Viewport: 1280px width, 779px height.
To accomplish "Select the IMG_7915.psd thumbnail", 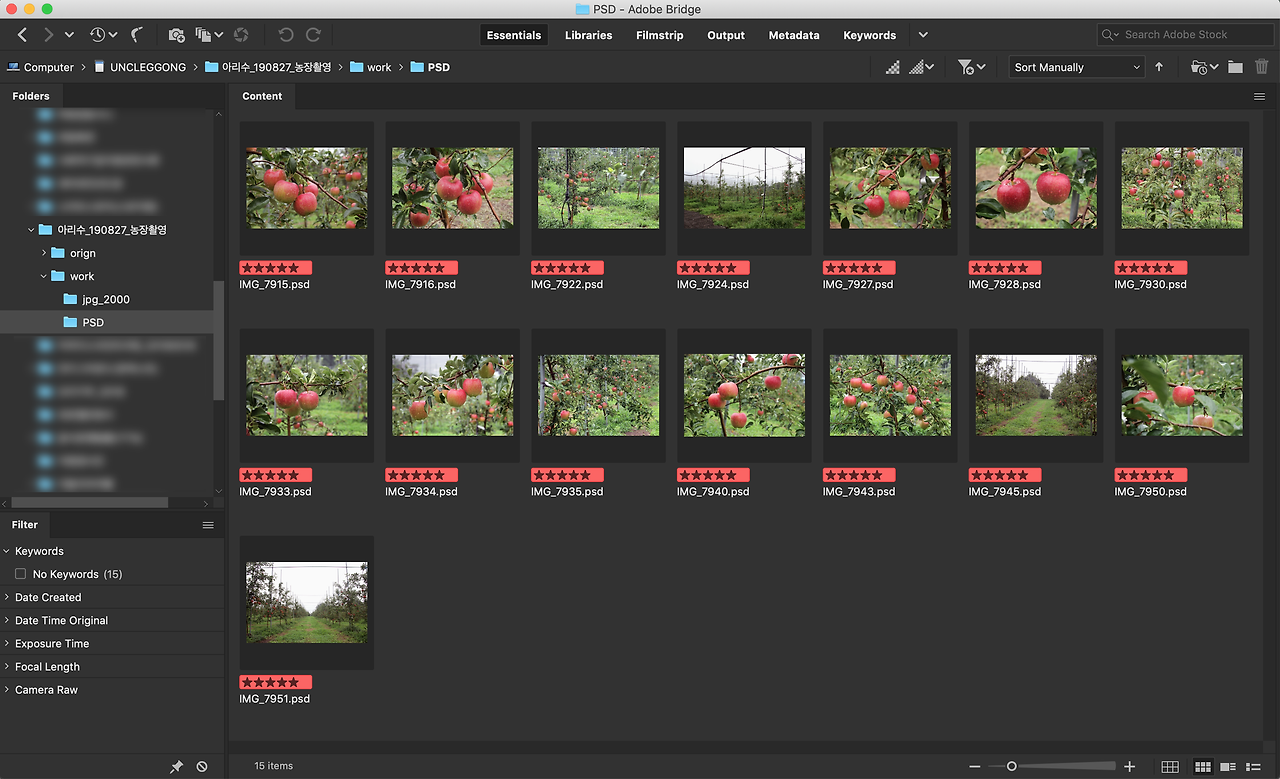I will 307,188.
